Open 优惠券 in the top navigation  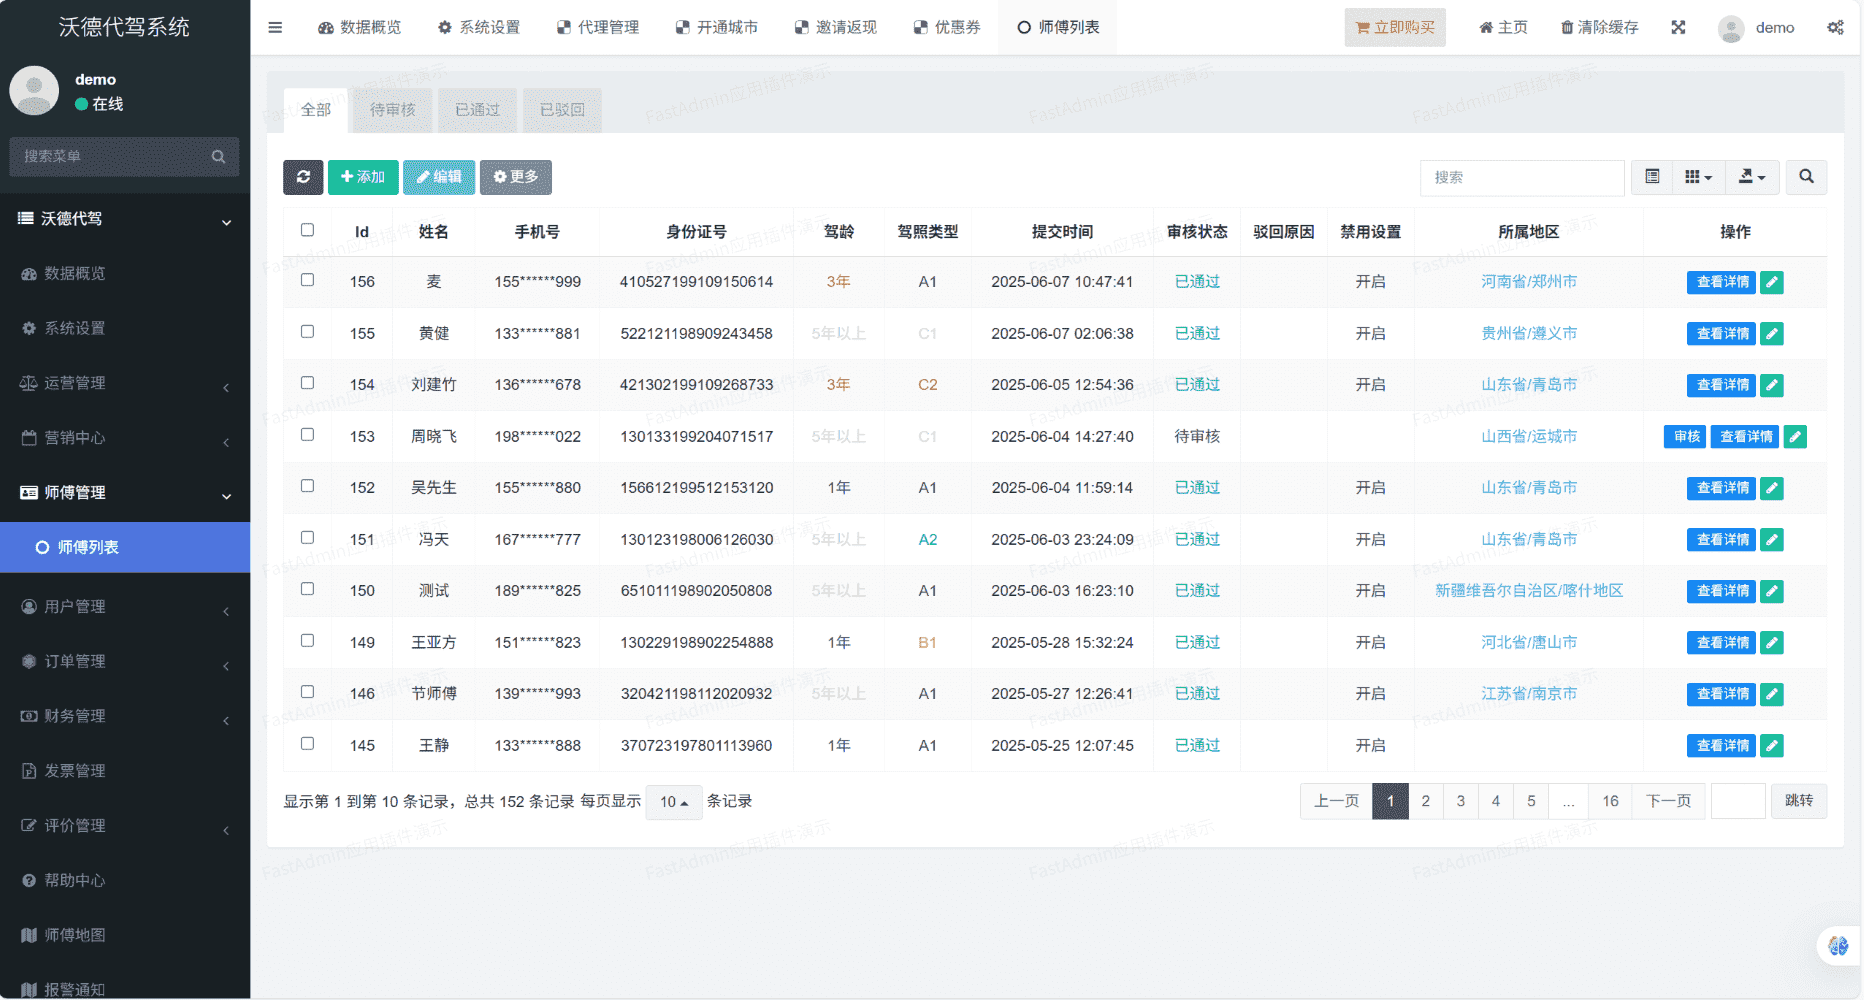[x=946, y=27]
